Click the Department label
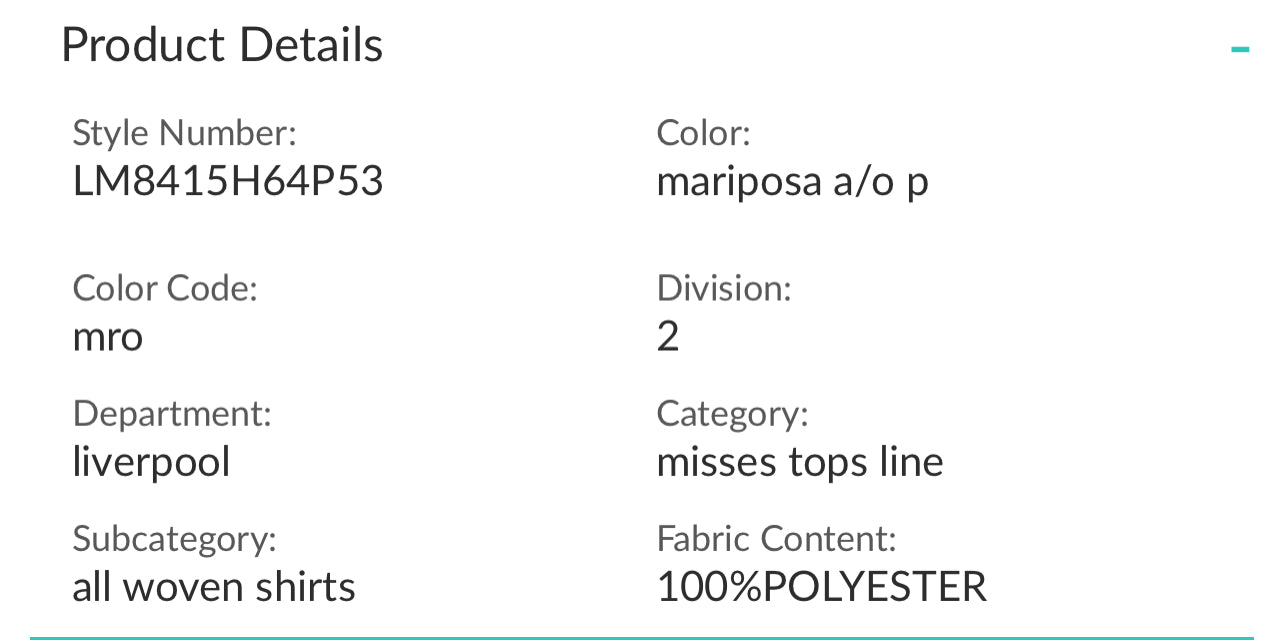Screen dimensions: 1284x642 point(172,413)
